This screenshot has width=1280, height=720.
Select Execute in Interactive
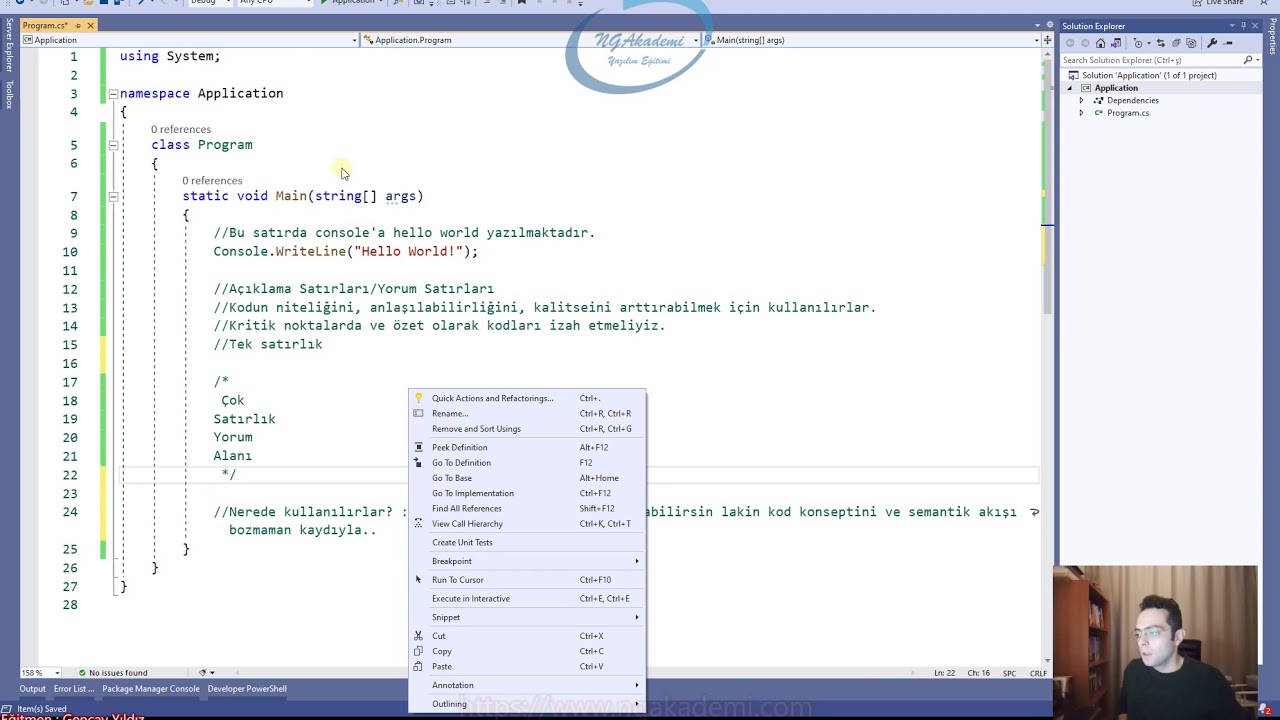coord(527,598)
